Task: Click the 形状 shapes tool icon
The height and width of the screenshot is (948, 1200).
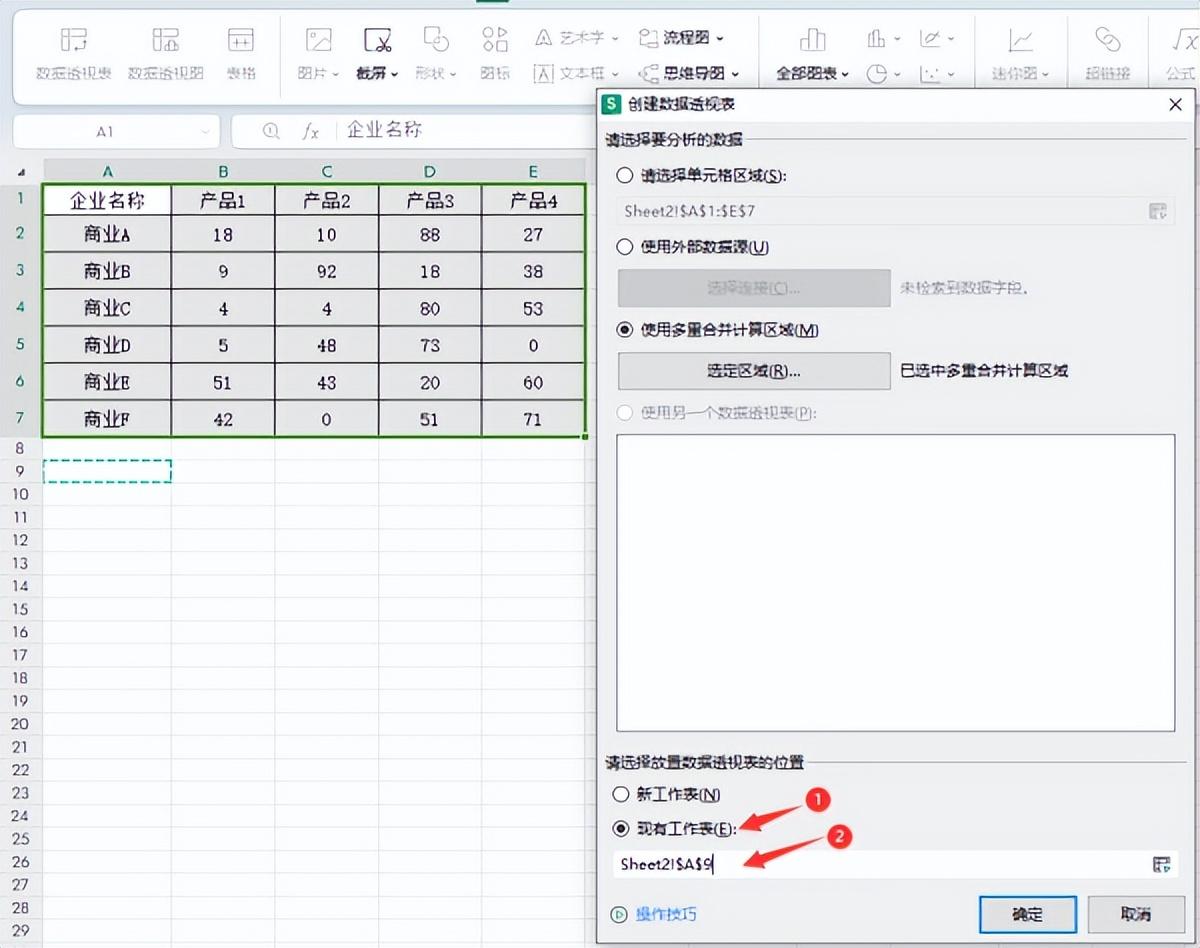Action: (x=436, y=40)
